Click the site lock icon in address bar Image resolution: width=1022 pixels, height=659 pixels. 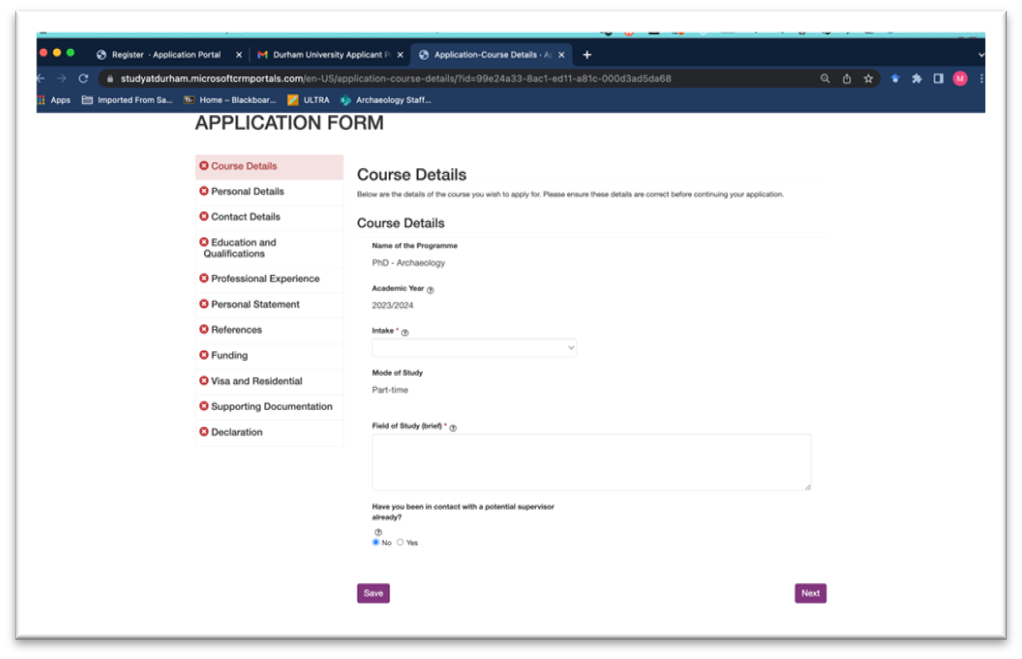coord(110,78)
